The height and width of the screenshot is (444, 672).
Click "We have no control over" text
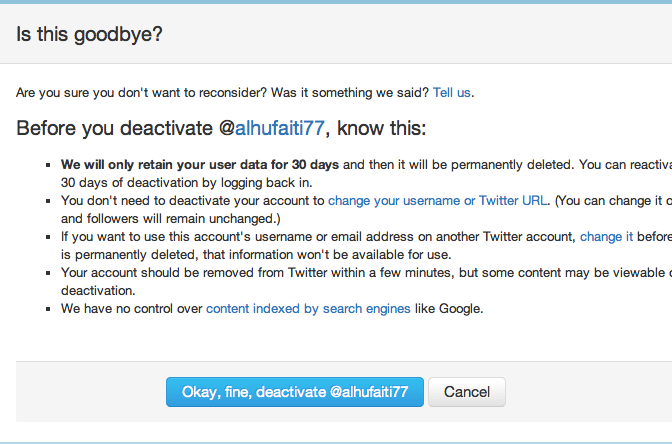(x=131, y=308)
